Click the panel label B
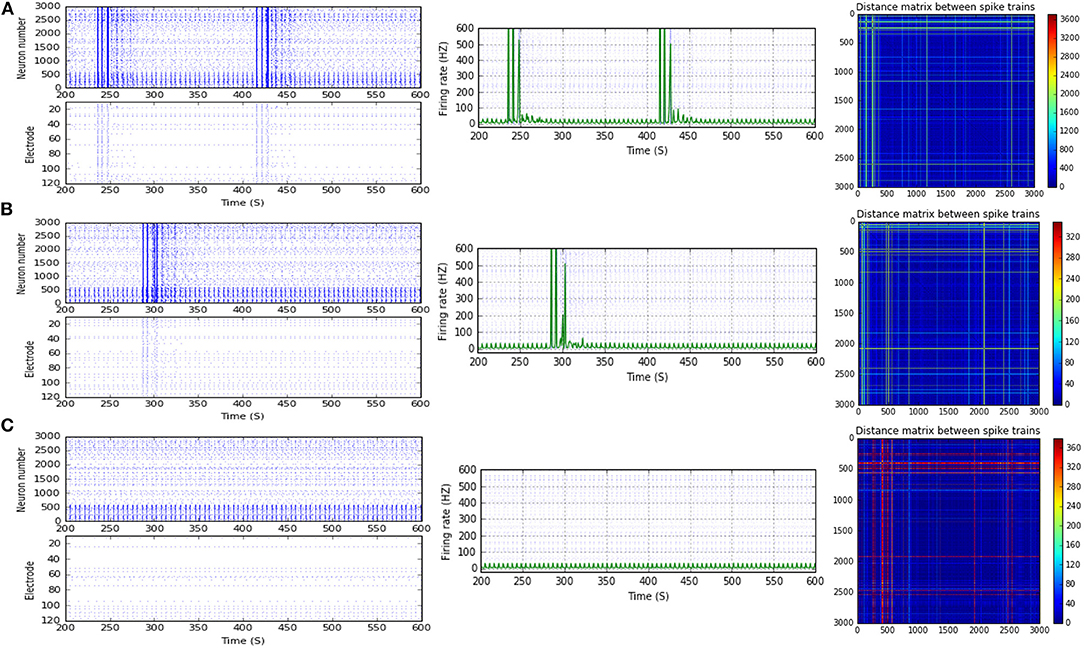Screen dimensions: 1084x648 click(7, 211)
